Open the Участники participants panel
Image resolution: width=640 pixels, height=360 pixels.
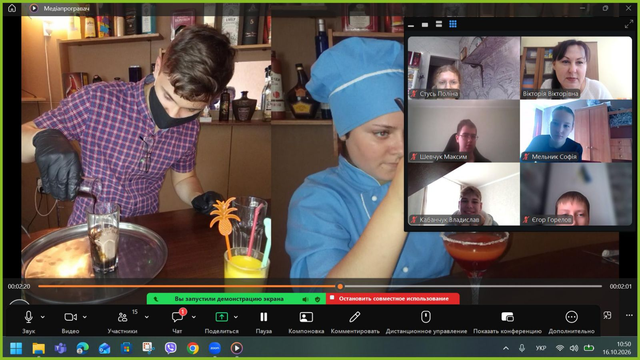pos(122,317)
